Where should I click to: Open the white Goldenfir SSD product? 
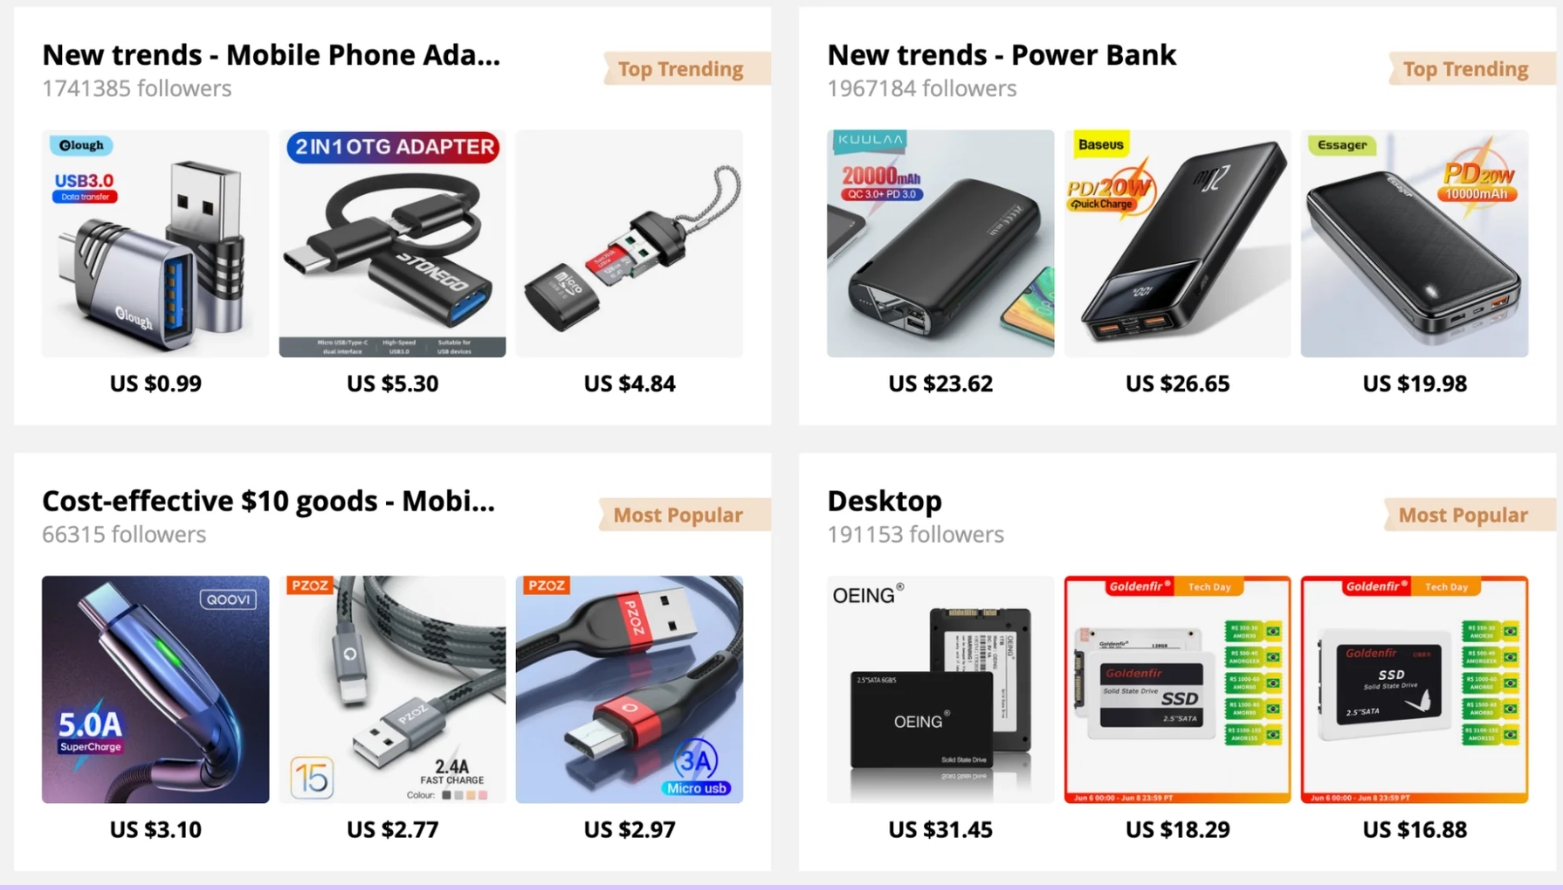pos(1177,689)
